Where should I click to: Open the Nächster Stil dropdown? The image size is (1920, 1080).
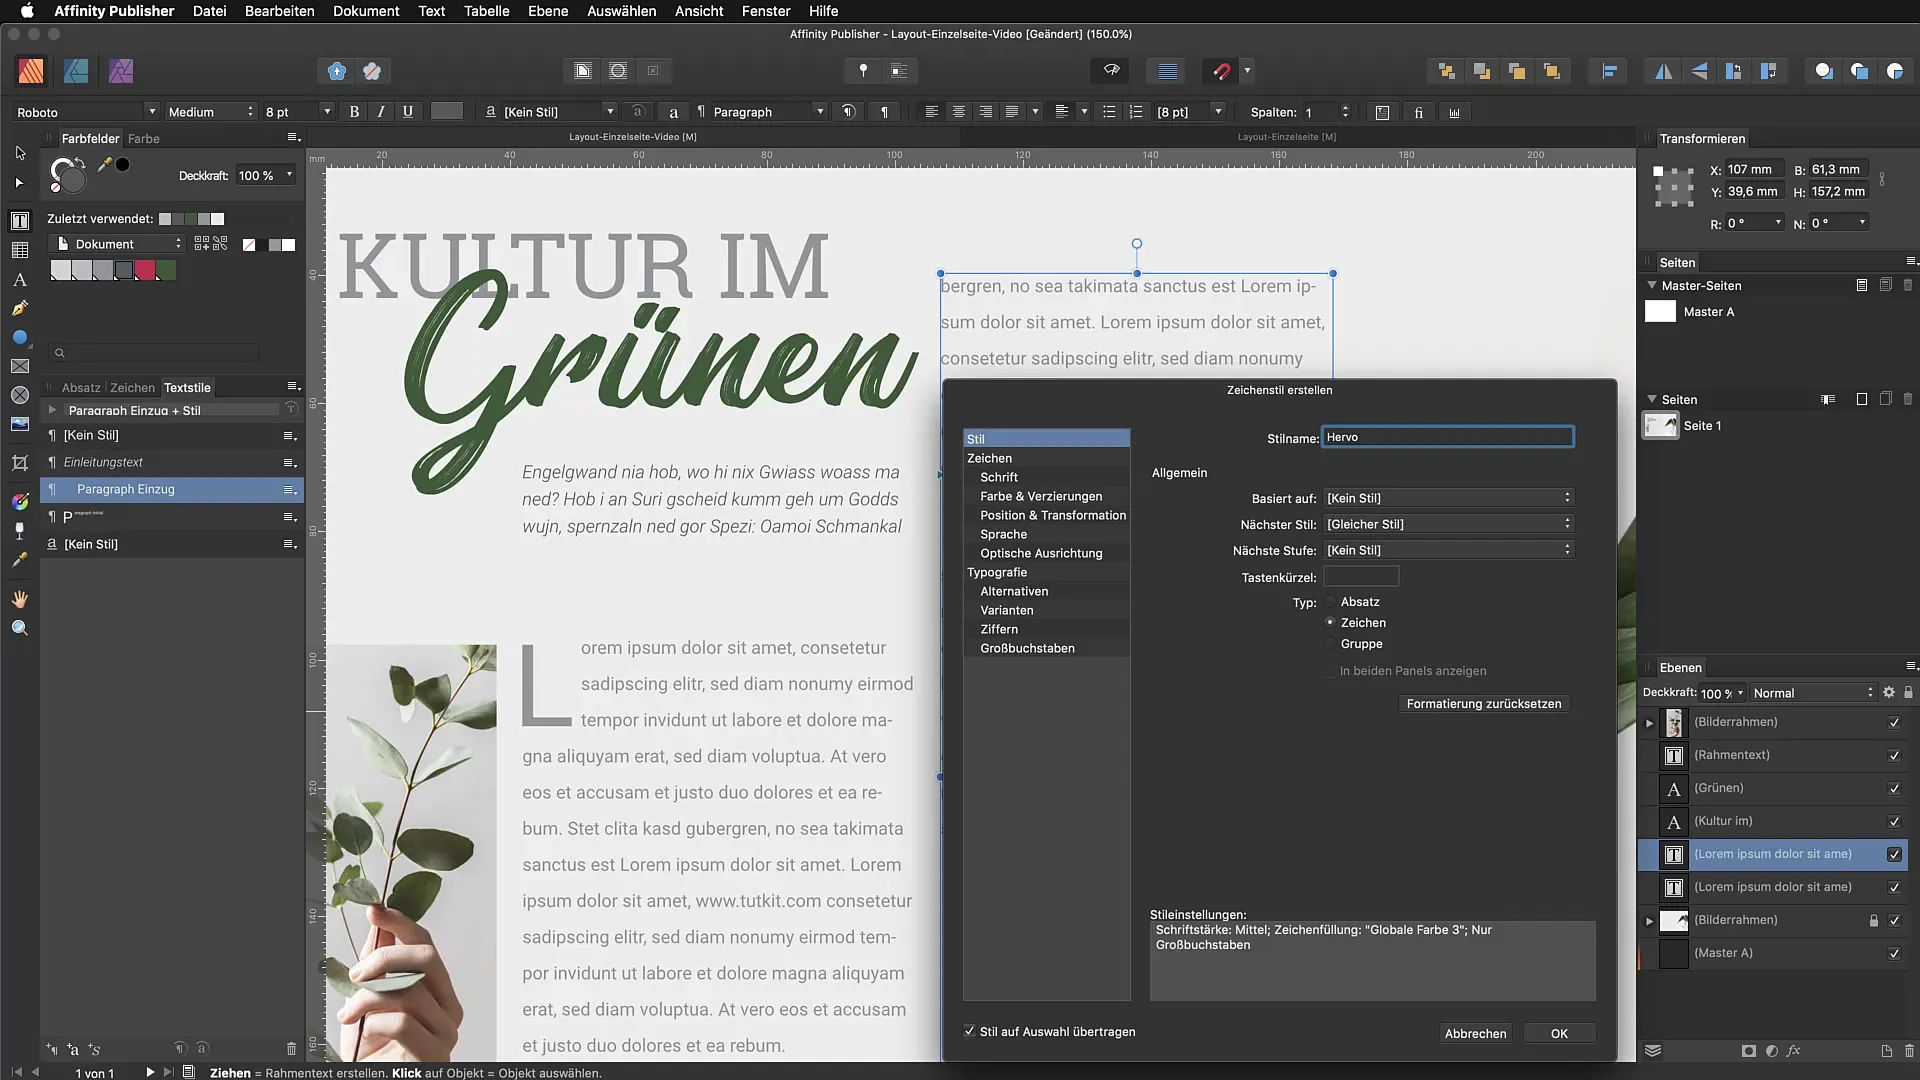[1448, 524]
